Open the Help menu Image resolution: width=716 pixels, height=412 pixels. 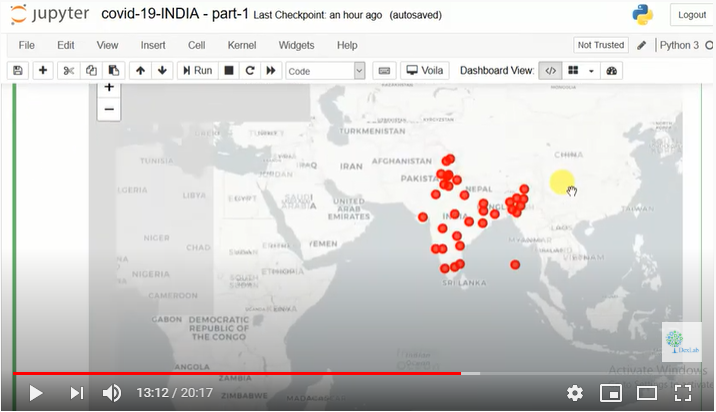click(x=347, y=45)
